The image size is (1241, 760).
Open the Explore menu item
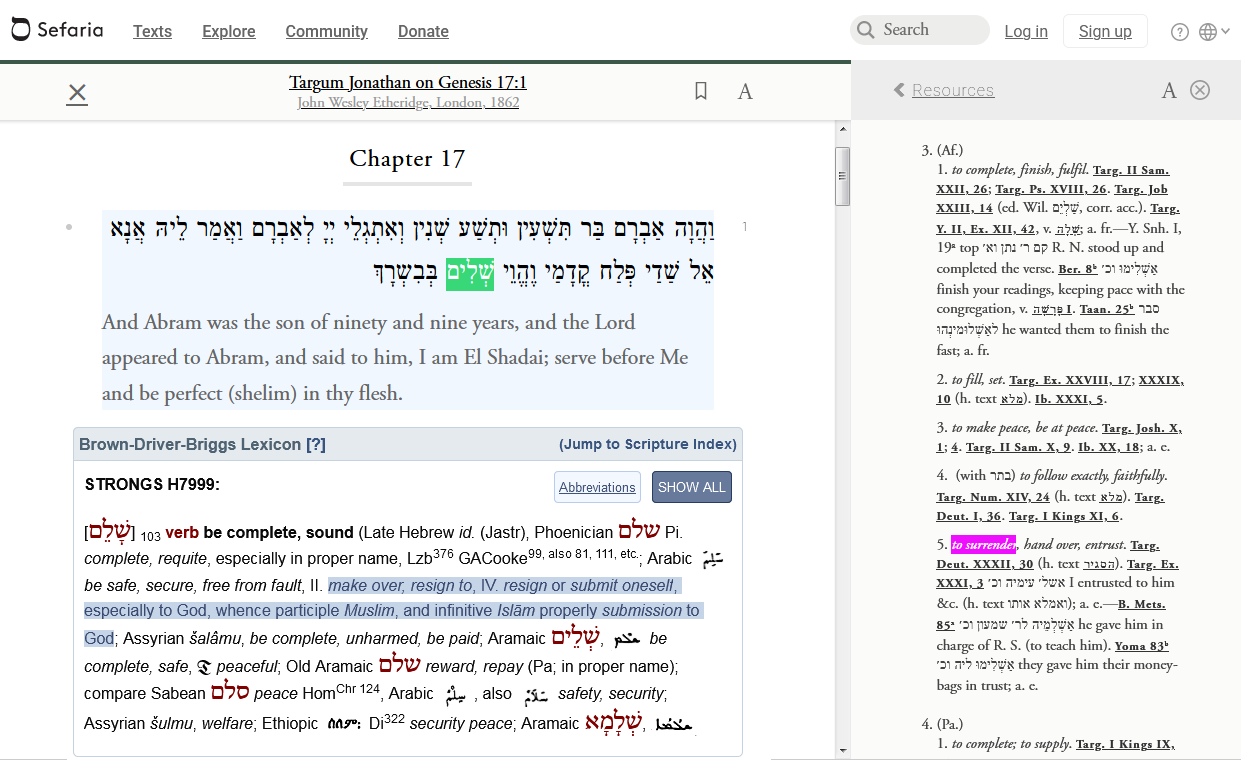pyautogui.click(x=229, y=31)
